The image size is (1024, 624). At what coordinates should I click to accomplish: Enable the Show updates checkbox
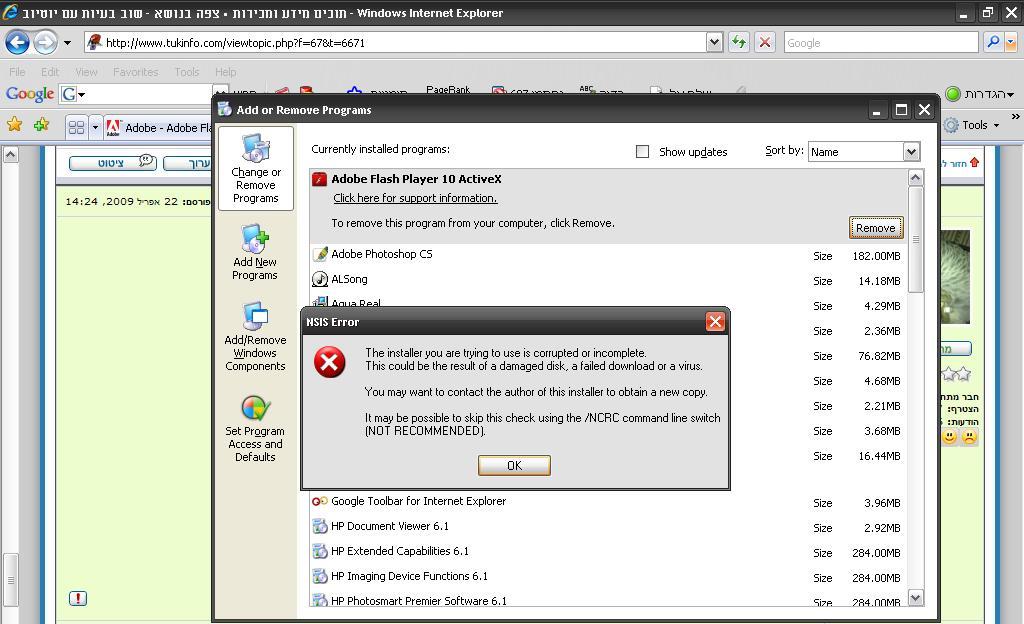[x=642, y=151]
